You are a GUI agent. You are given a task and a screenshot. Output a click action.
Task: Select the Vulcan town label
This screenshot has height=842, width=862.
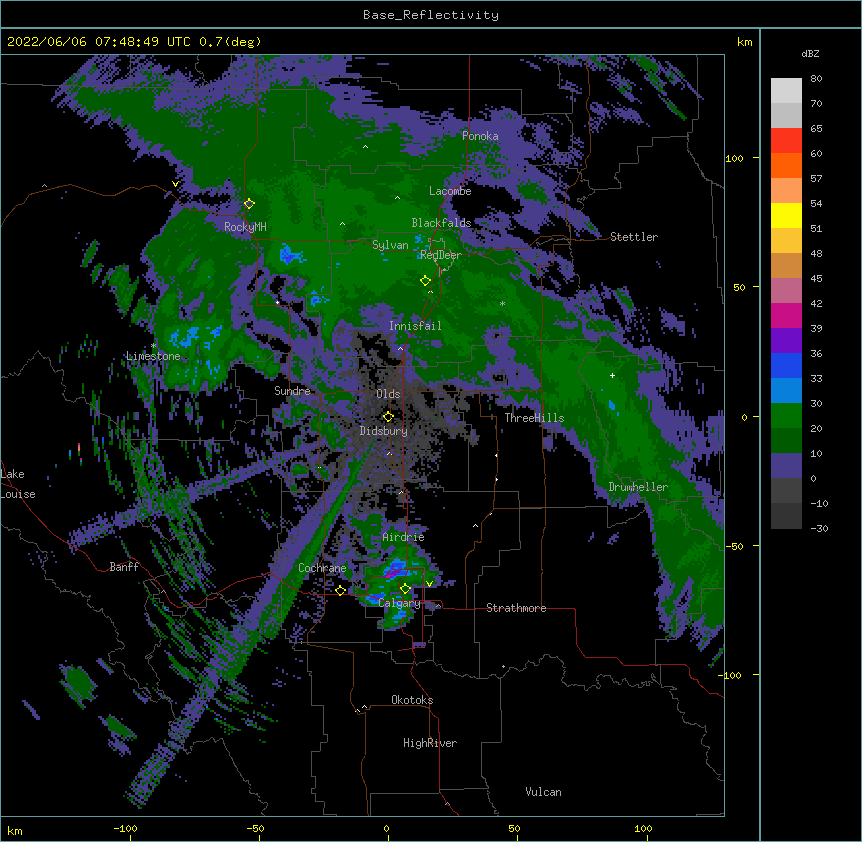coord(543,792)
